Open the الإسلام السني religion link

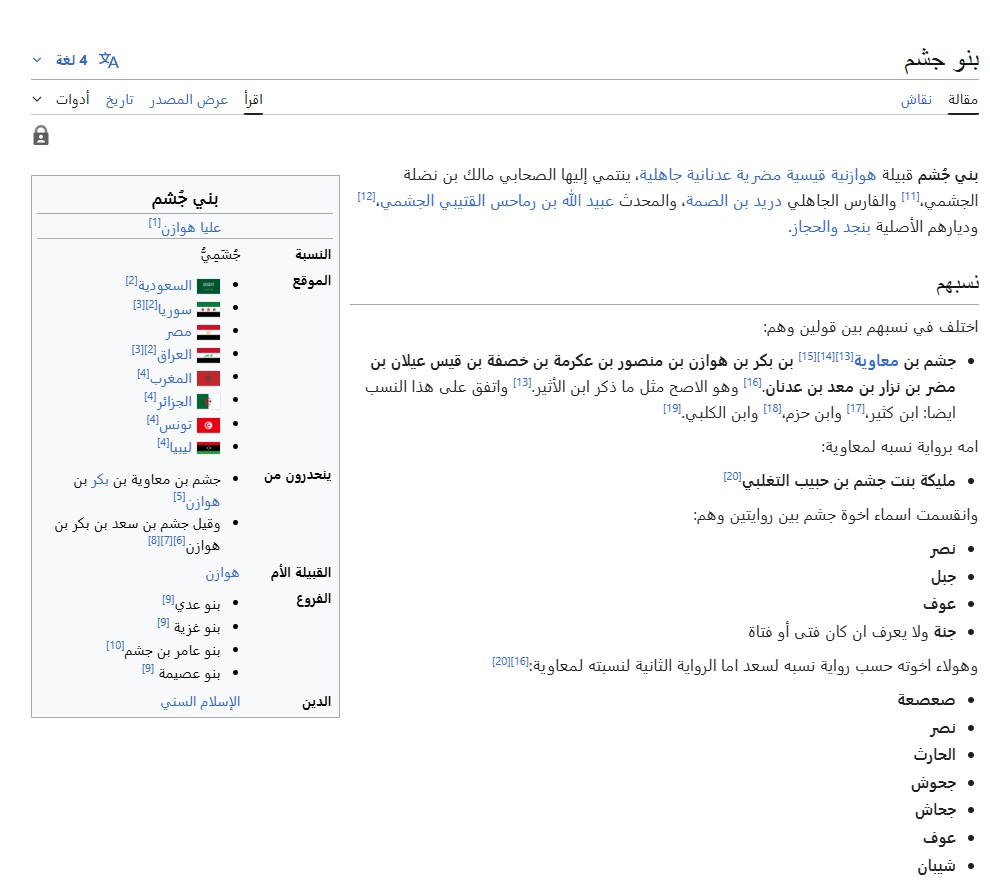200,702
